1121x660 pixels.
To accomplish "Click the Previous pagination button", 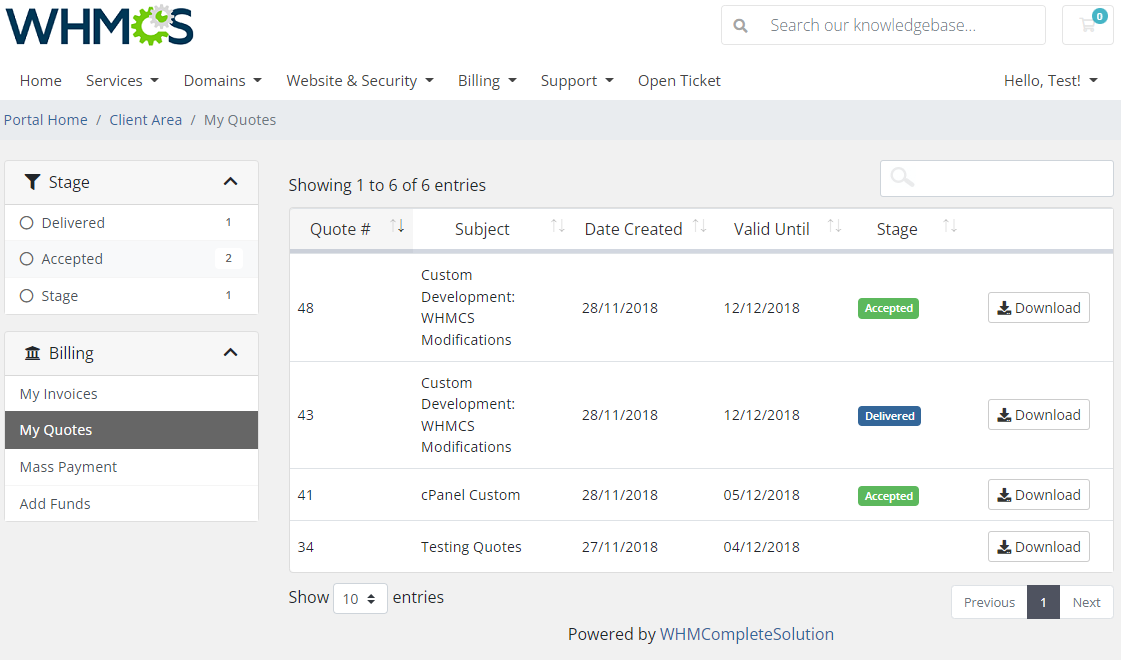I will pyautogui.click(x=989, y=602).
